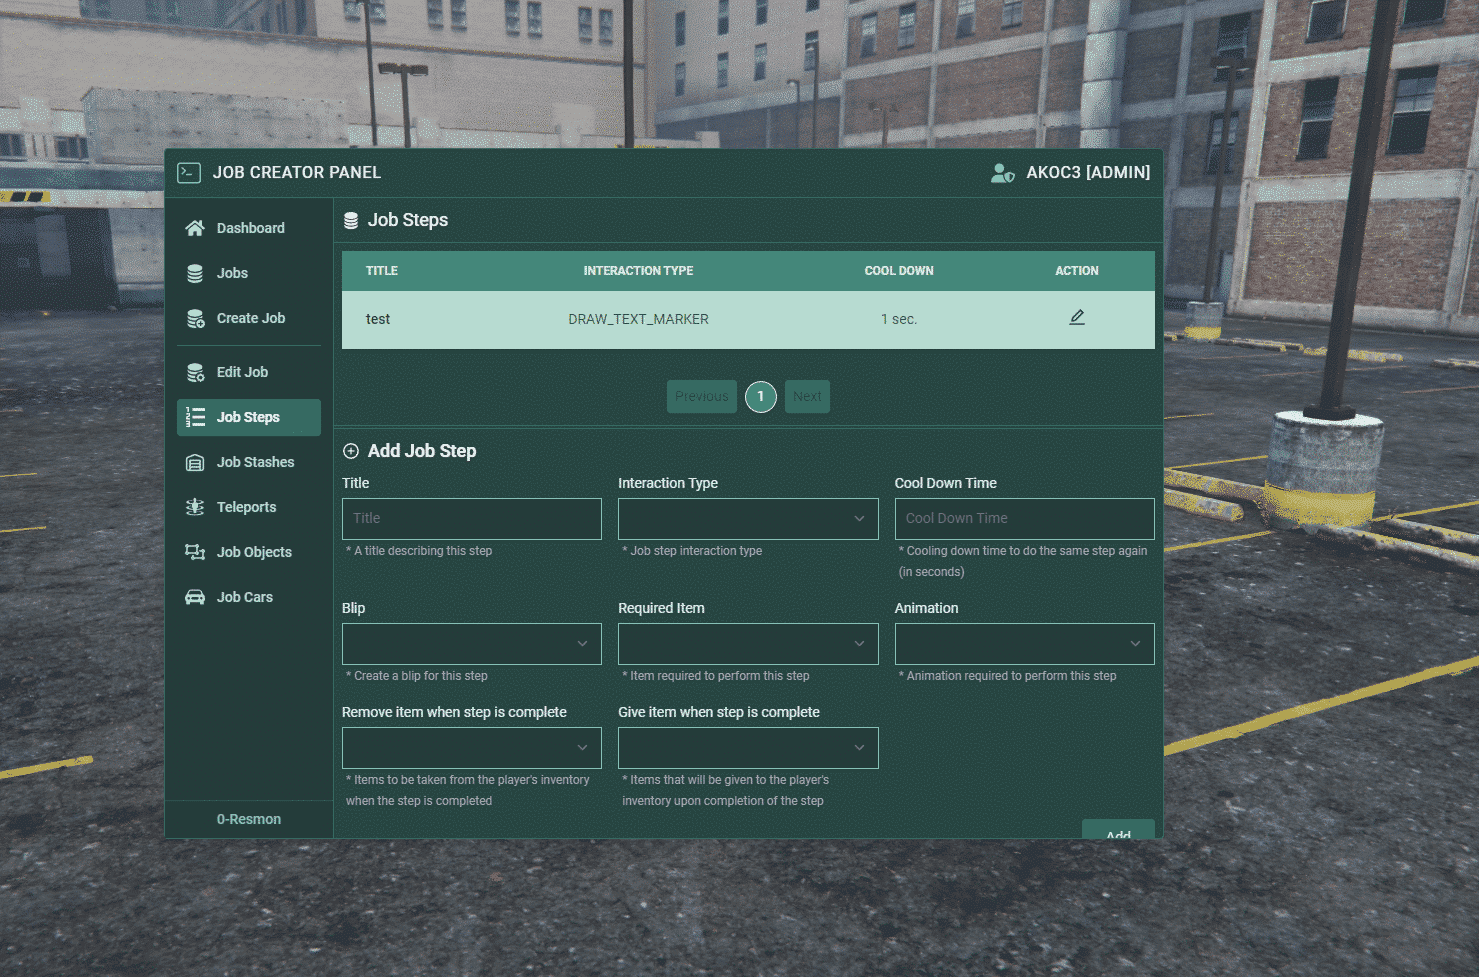Click the Job Steps numbered list icon
The width and height of the screenshot is (1479, 977).
point(195,417)
